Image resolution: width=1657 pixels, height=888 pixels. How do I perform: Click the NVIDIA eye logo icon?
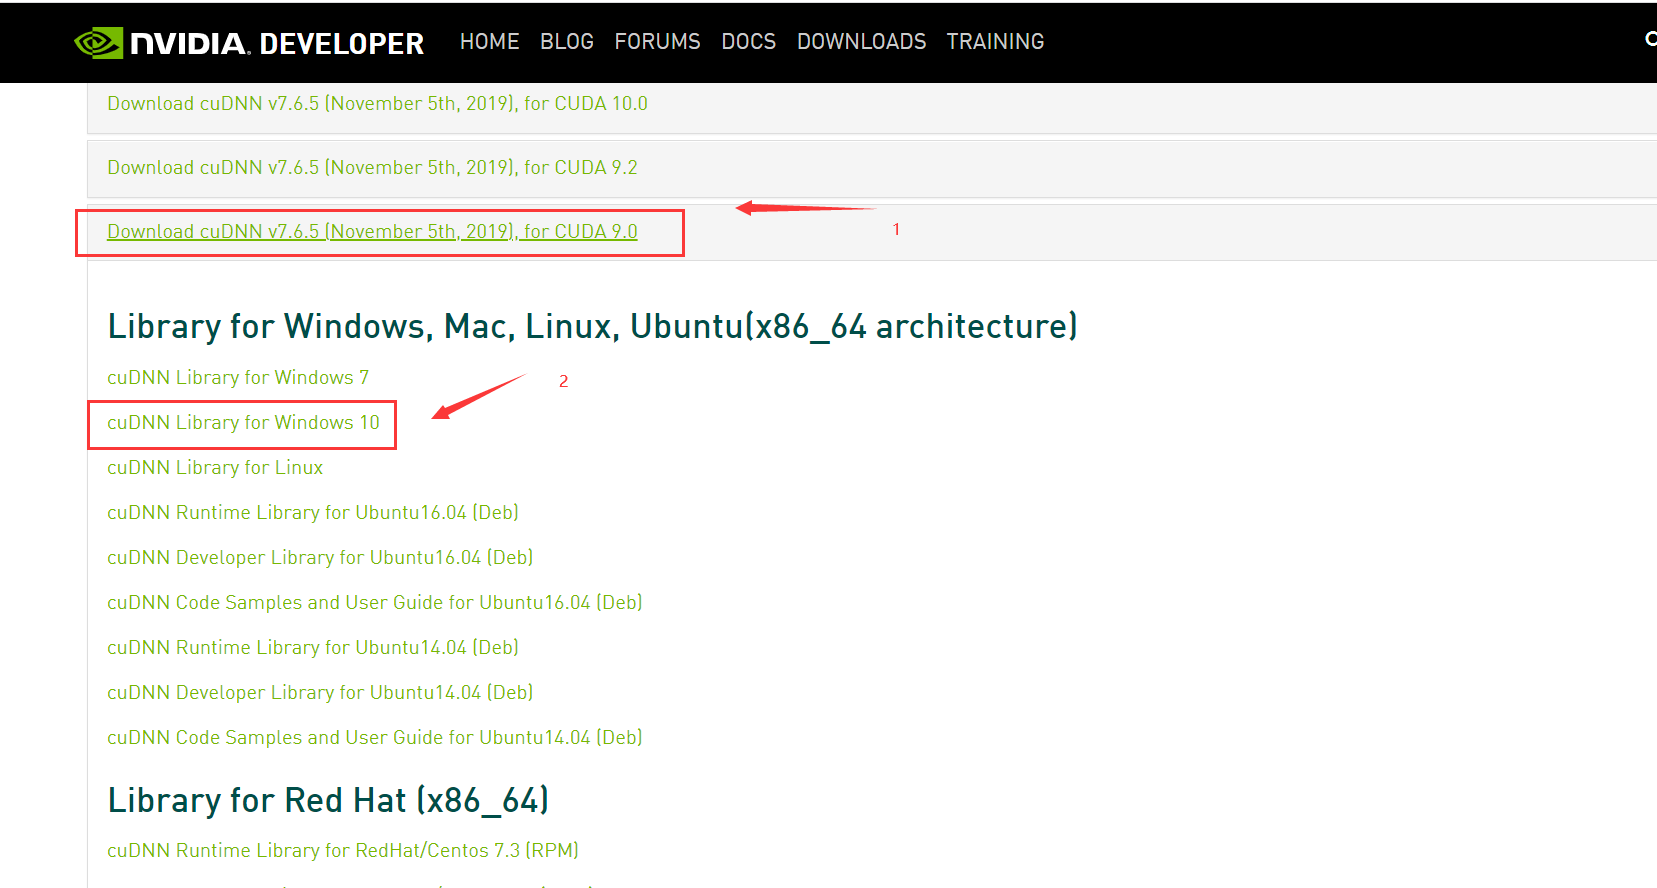pos(99,43)
